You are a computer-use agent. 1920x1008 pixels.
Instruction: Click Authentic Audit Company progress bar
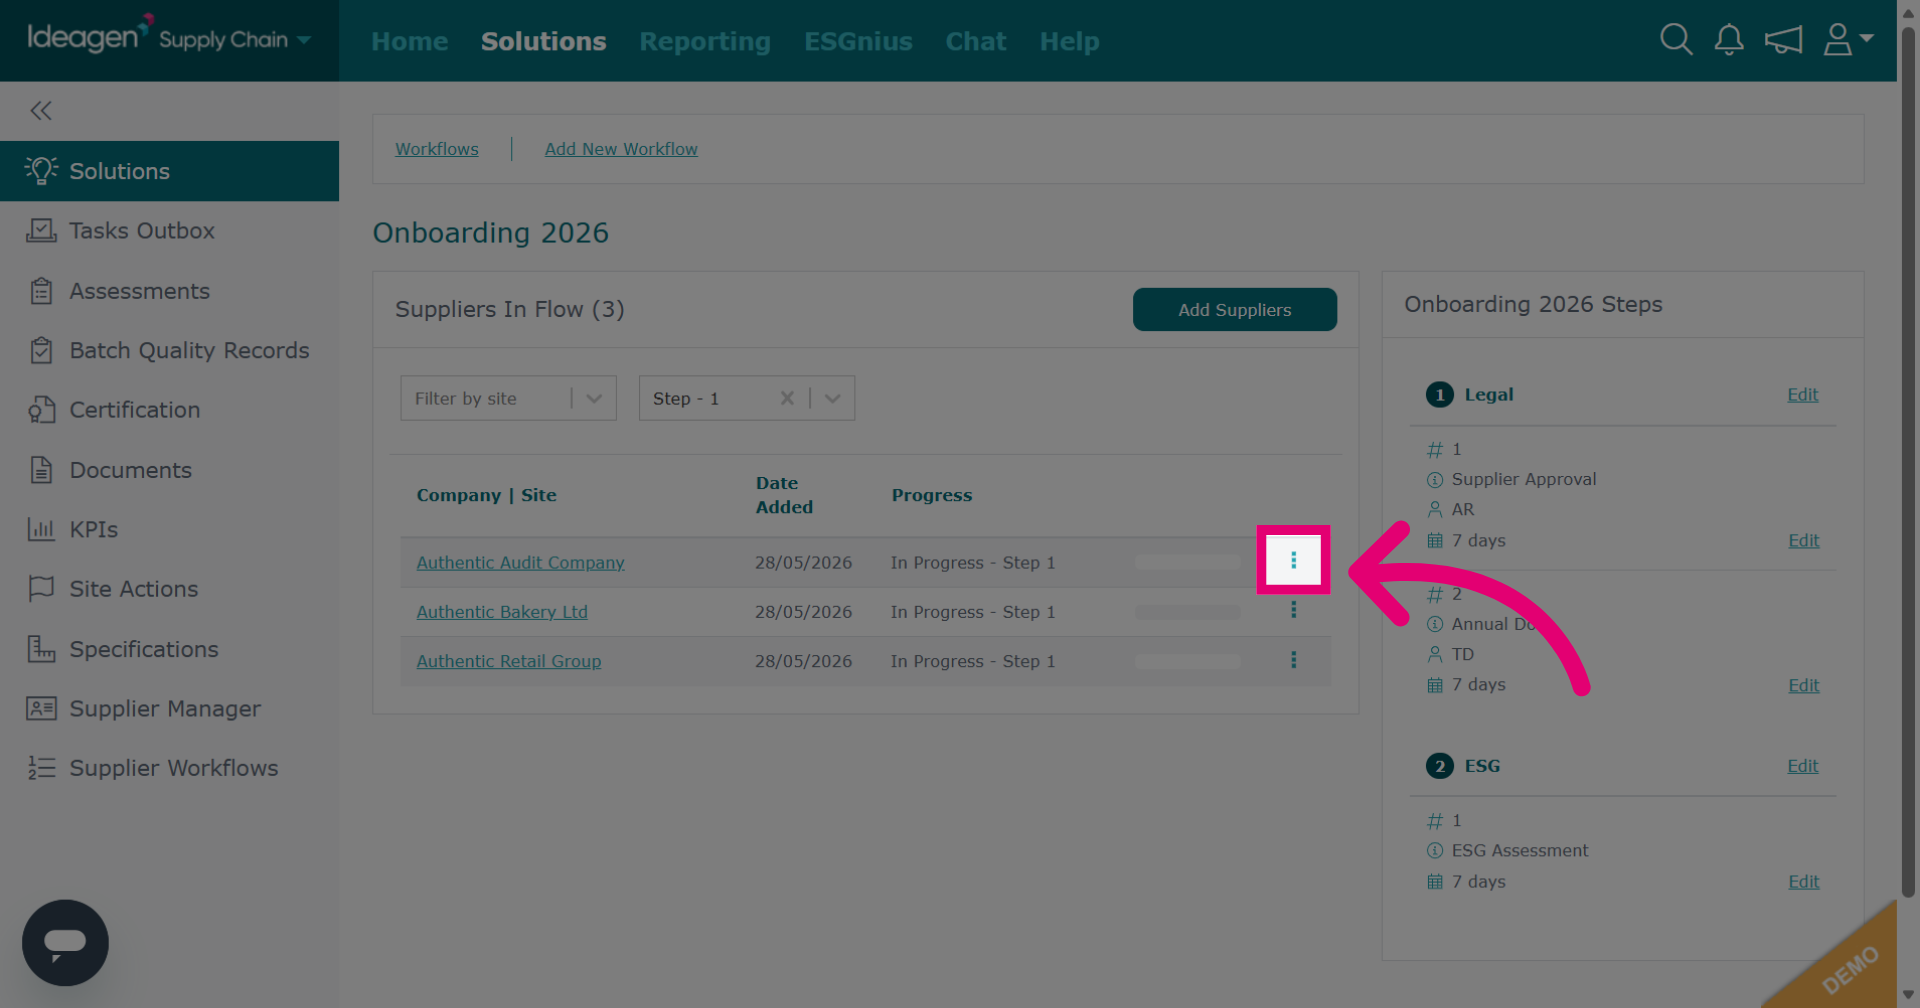pos(1187,563)
